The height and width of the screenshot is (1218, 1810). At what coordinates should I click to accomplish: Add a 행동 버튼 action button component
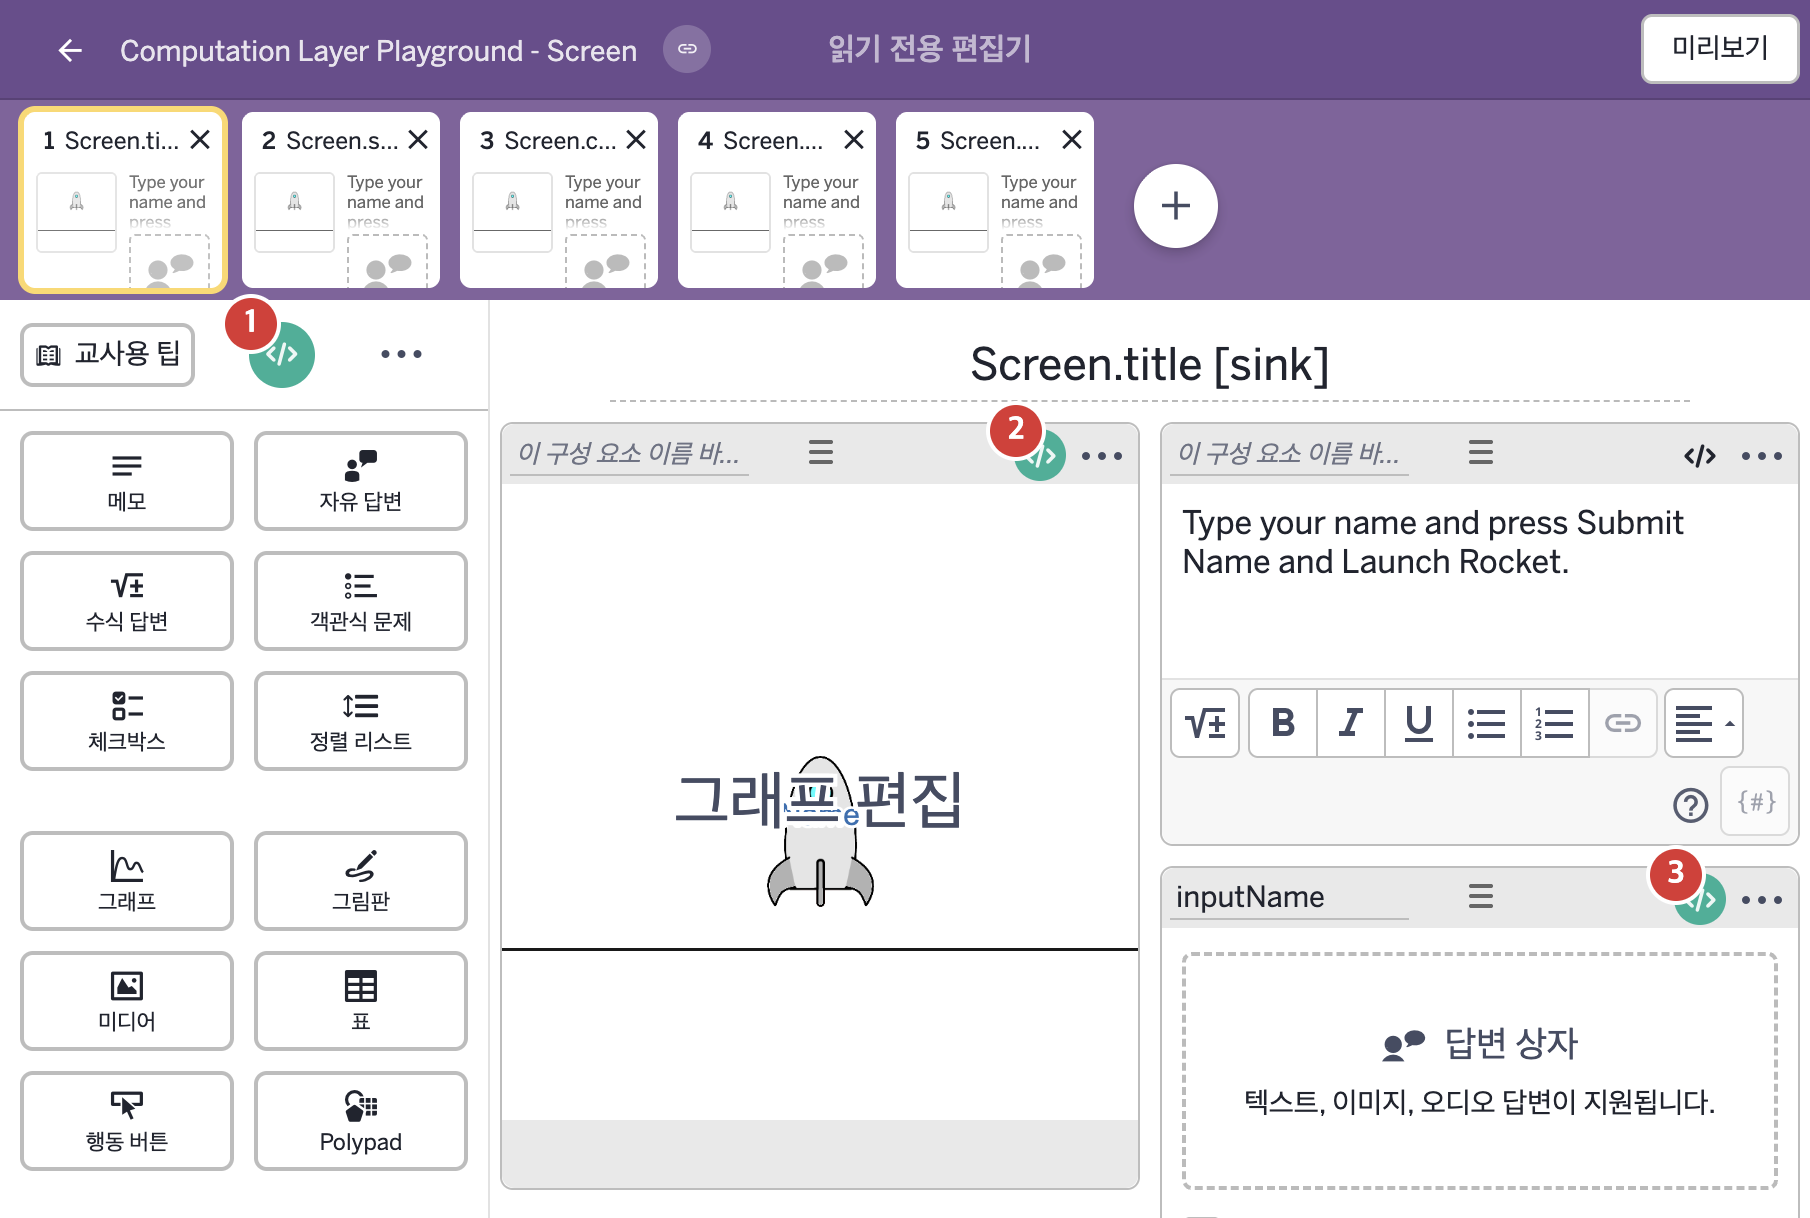click(x=127, y=1121)
